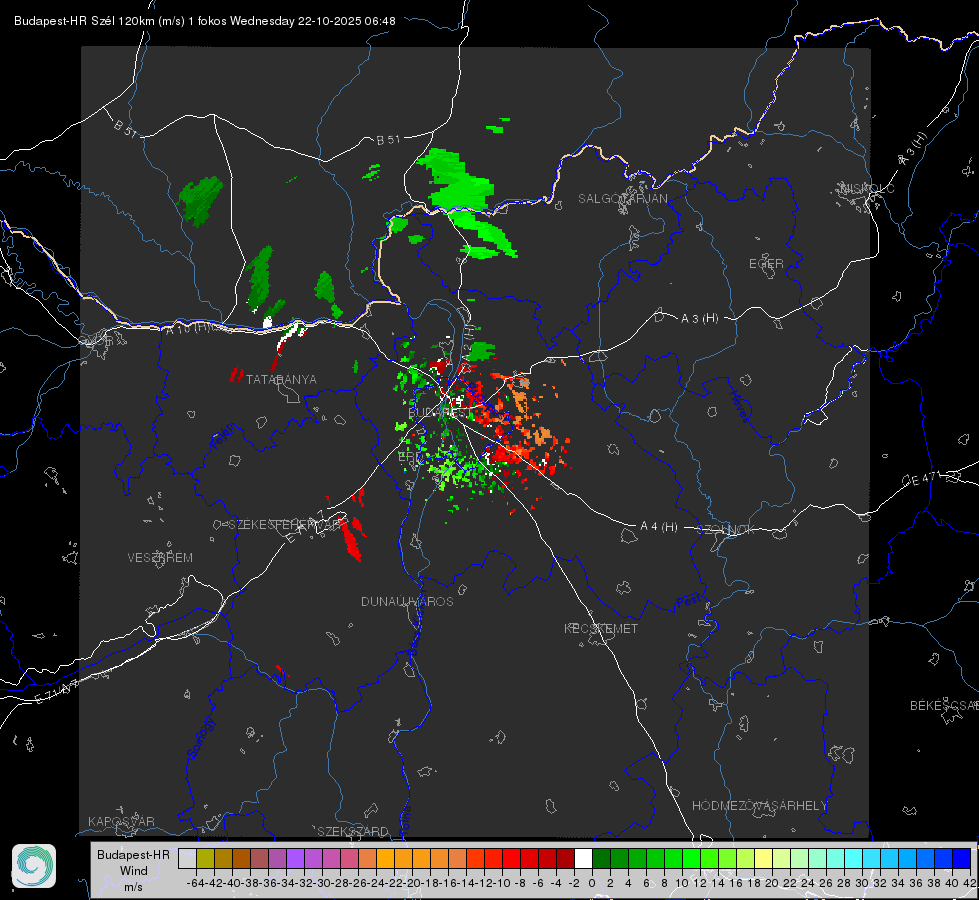Click the blue Somogy county label
The image size is (979, 900).
200,738
